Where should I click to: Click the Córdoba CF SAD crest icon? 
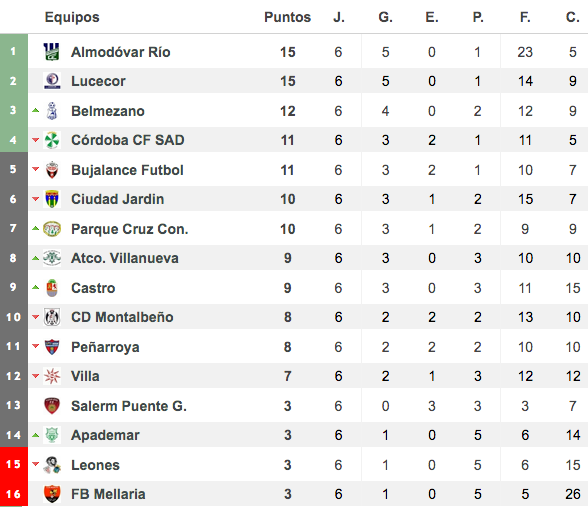pos(52,140)
